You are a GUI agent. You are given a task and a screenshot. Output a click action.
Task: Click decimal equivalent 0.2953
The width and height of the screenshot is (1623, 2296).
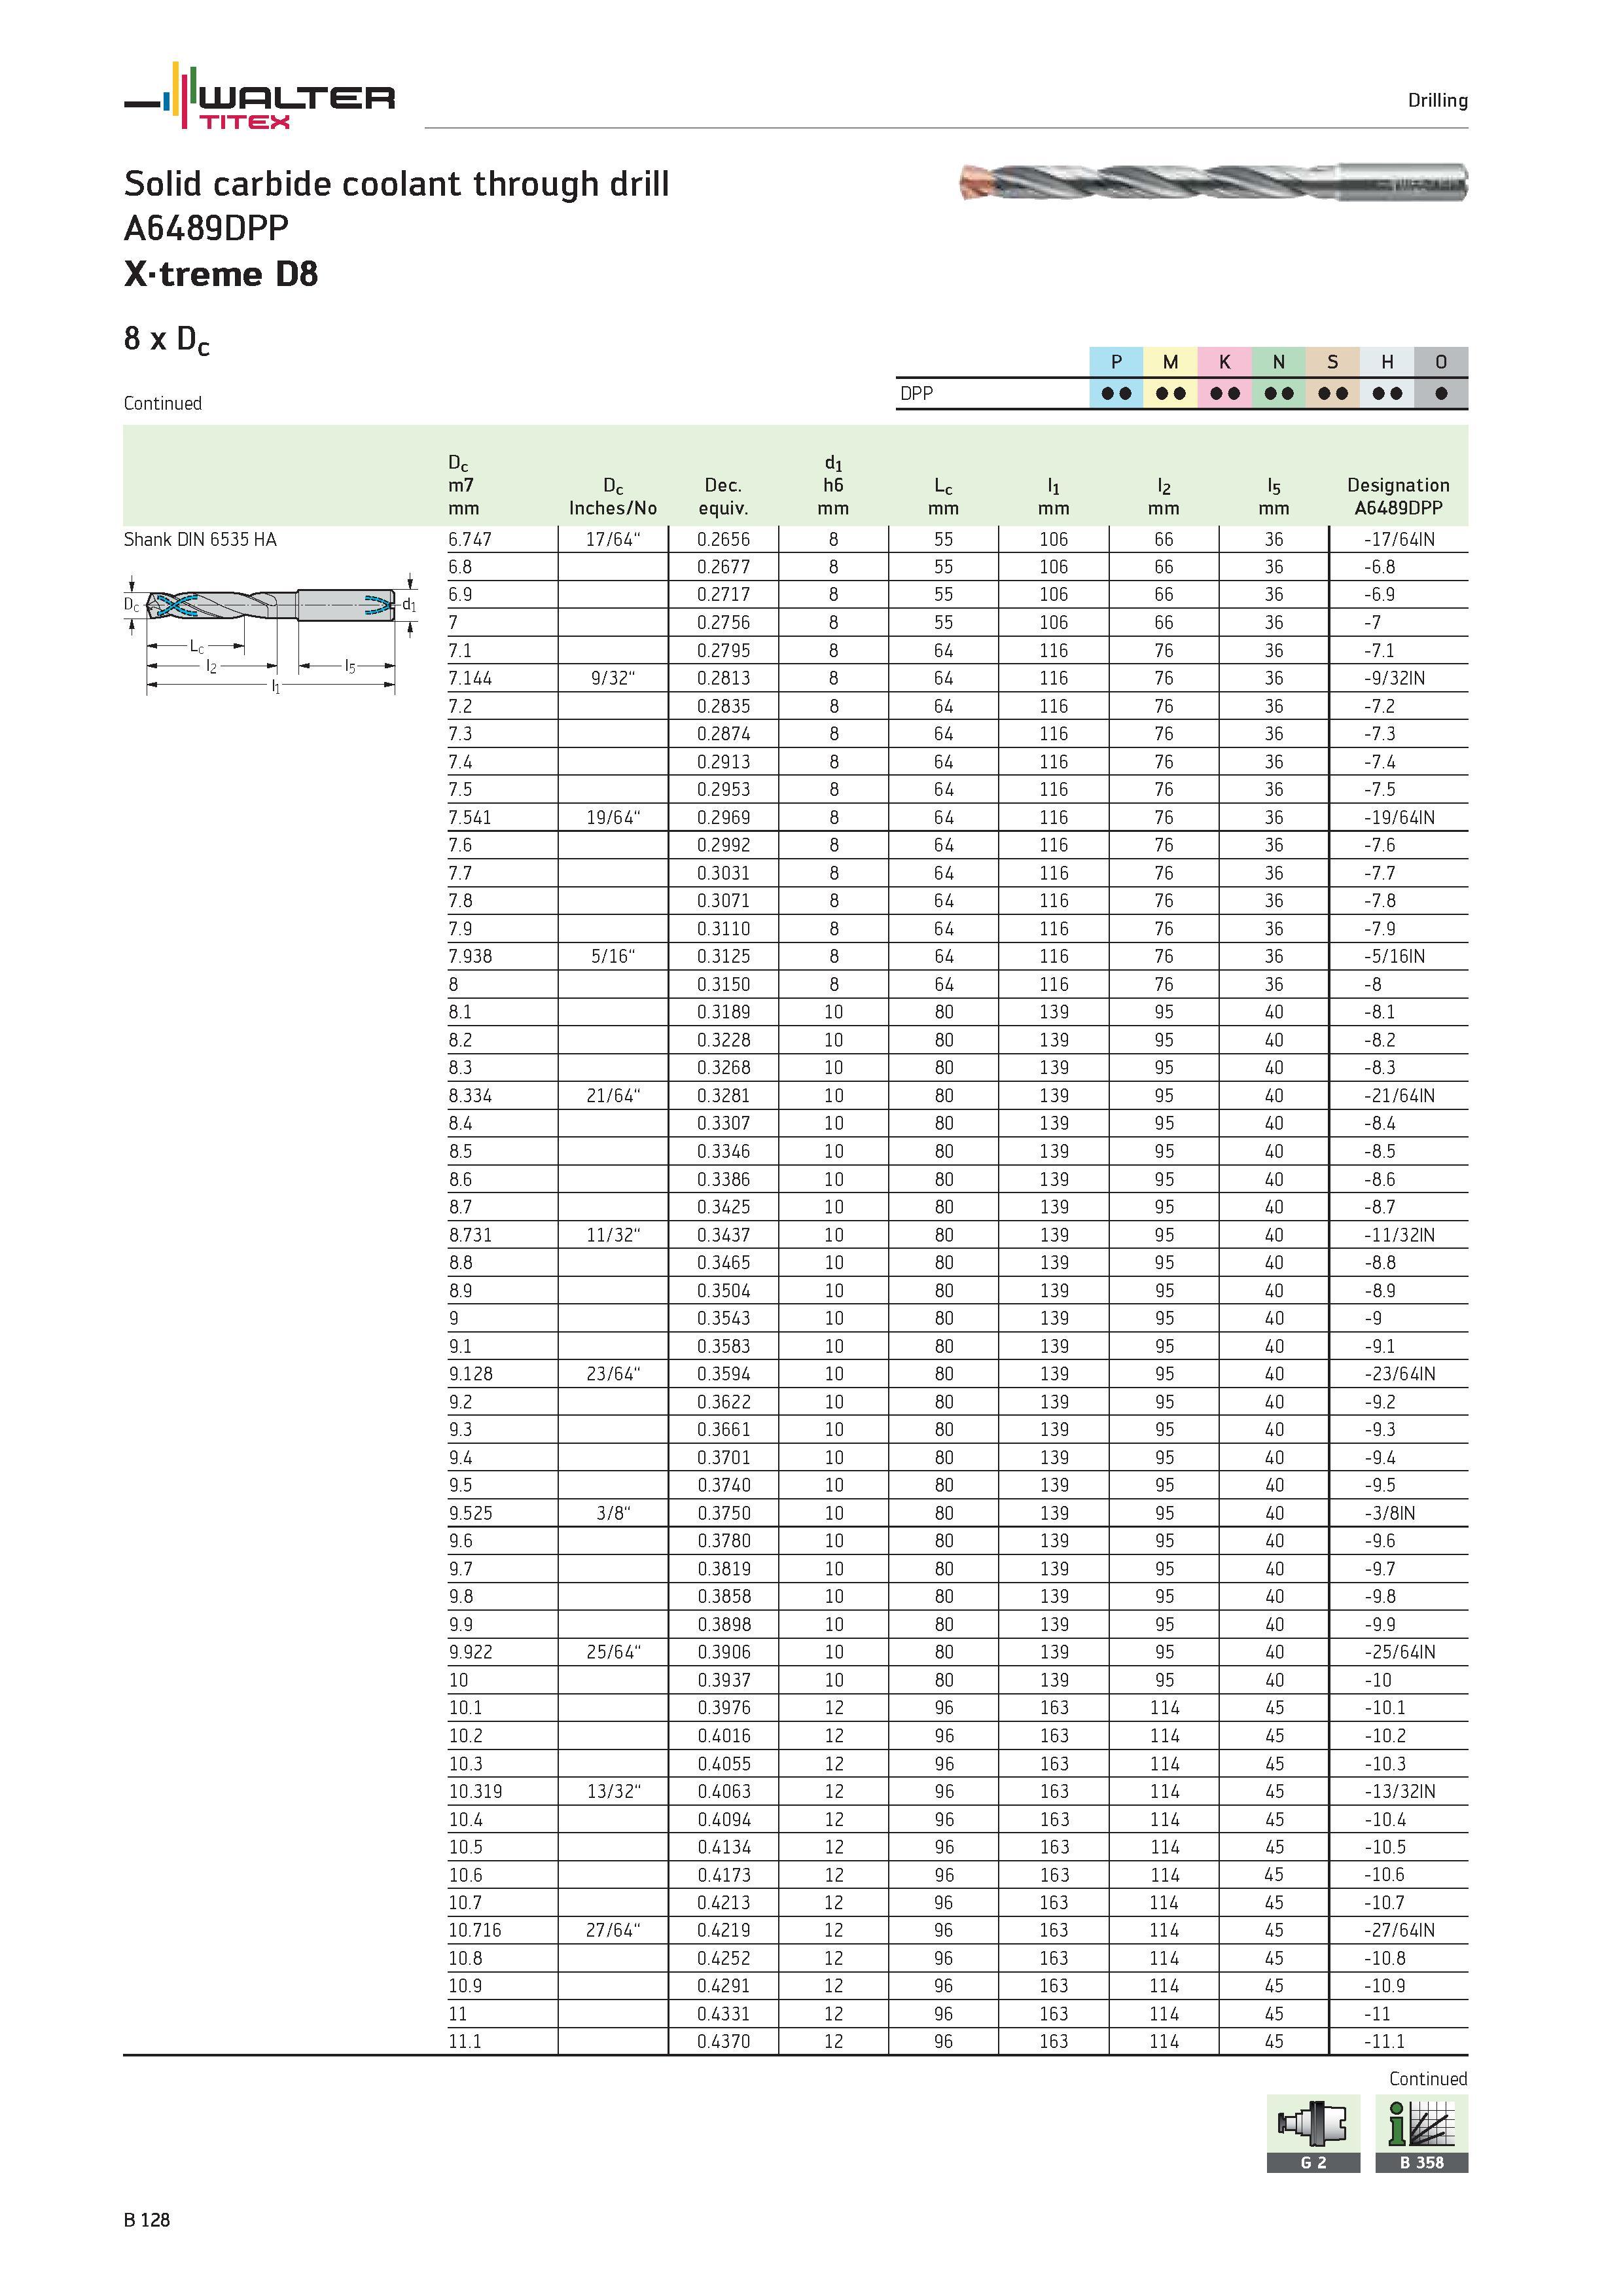point(723,790)
